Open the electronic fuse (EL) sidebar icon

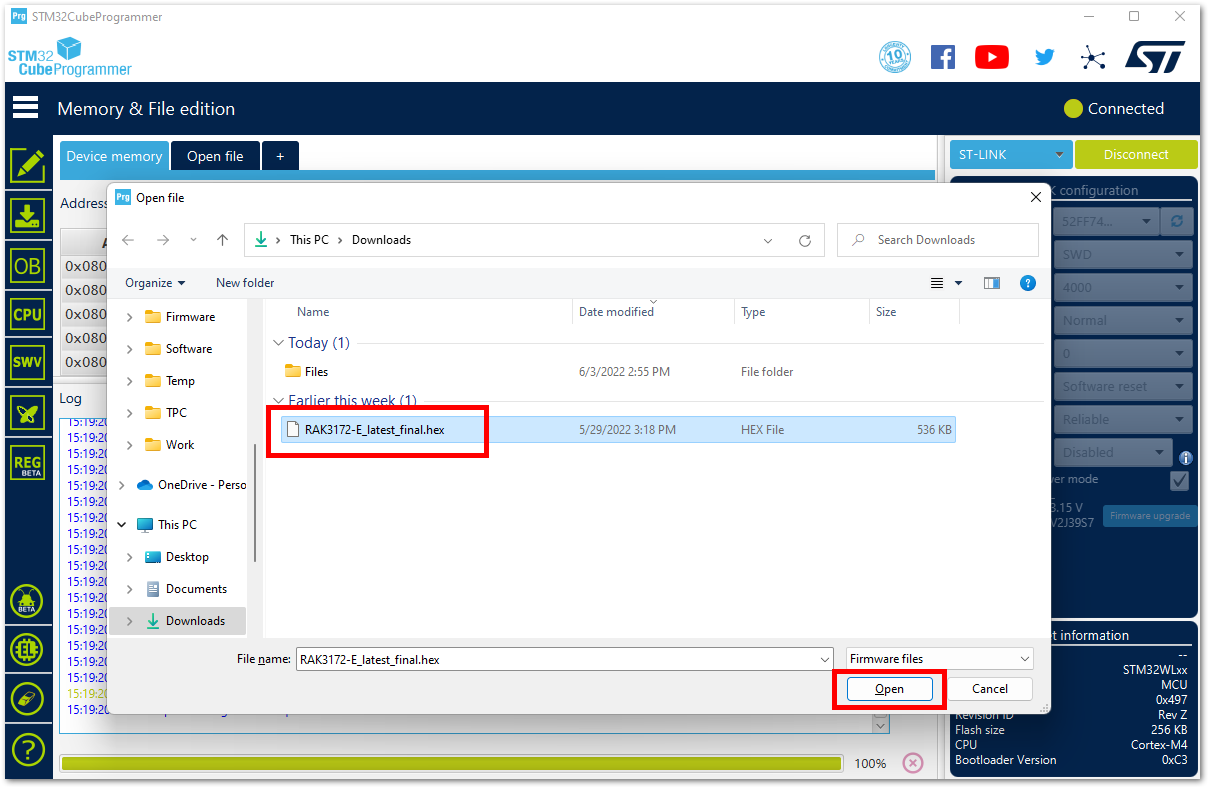tap(27, 650)
